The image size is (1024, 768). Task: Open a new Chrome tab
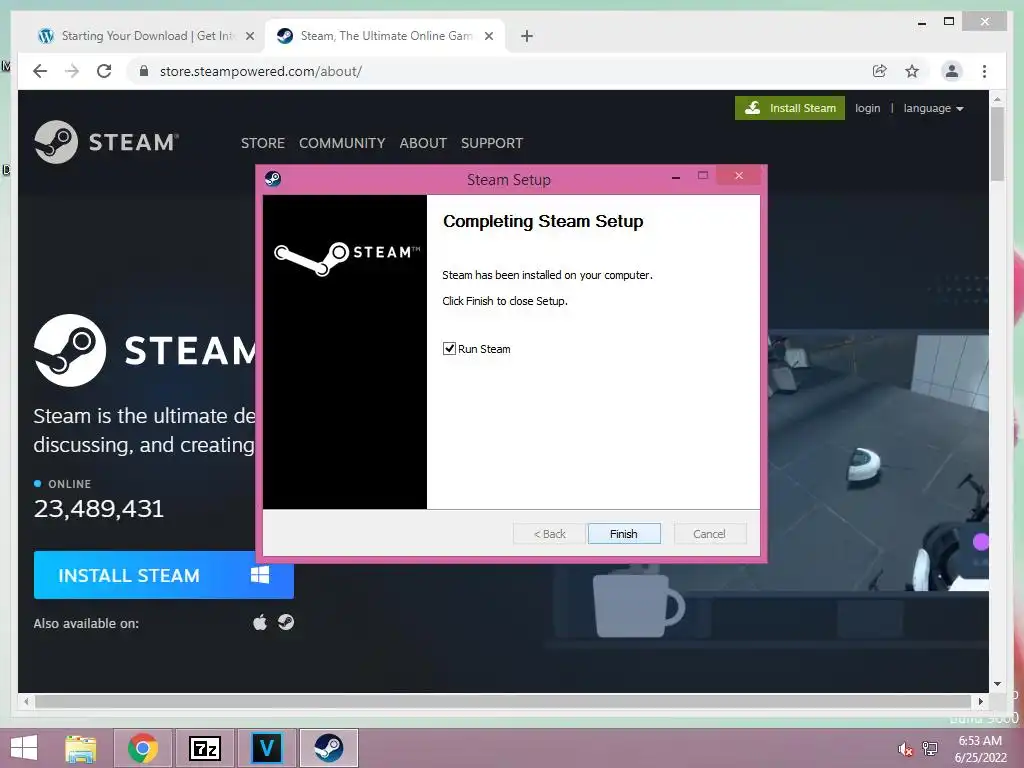(526, 36)
